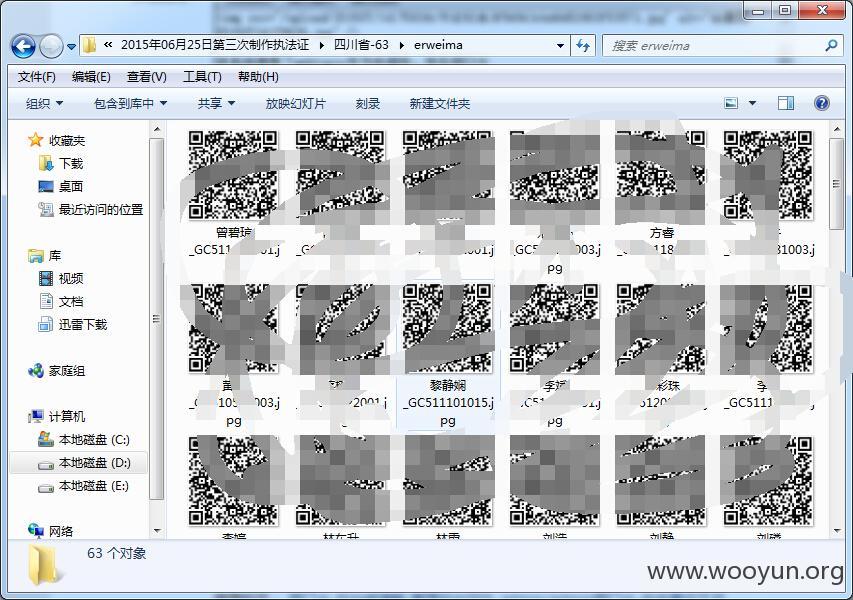Open the address bar history dropdown
This screenshot has width=853, height=600.
pyautogui.click(x=560, y=46)
